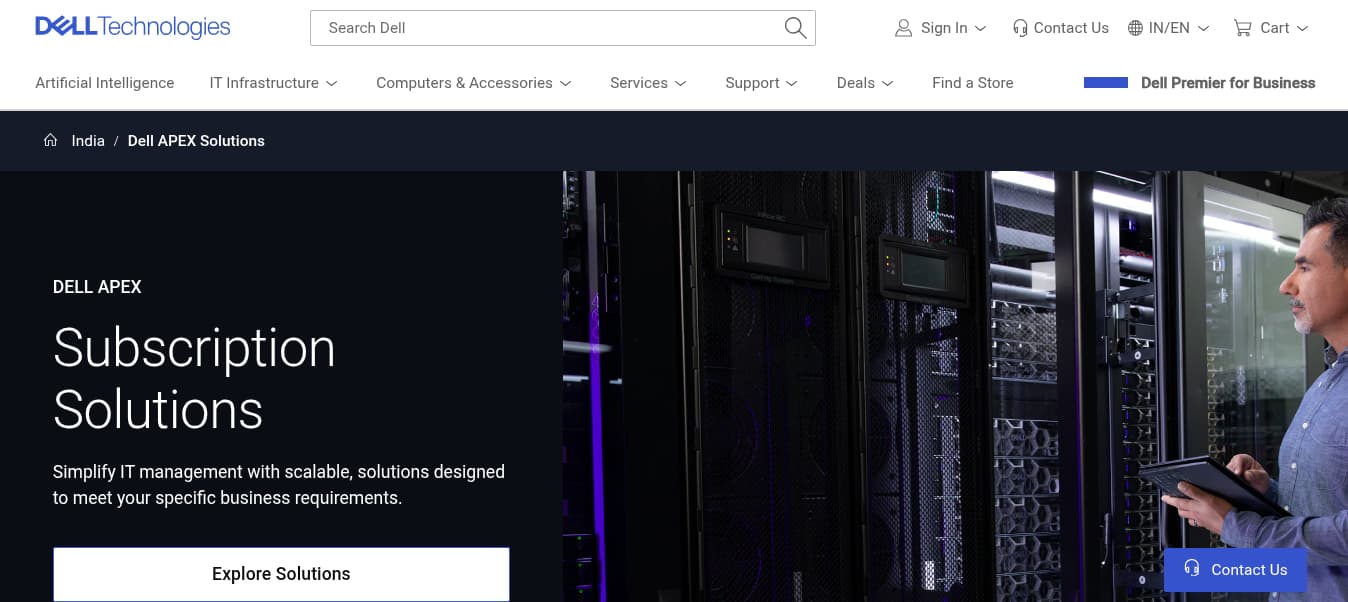Select Computers & Accessories menu label
Viewport: 1348px width, 602px height.
click(464, 83)
